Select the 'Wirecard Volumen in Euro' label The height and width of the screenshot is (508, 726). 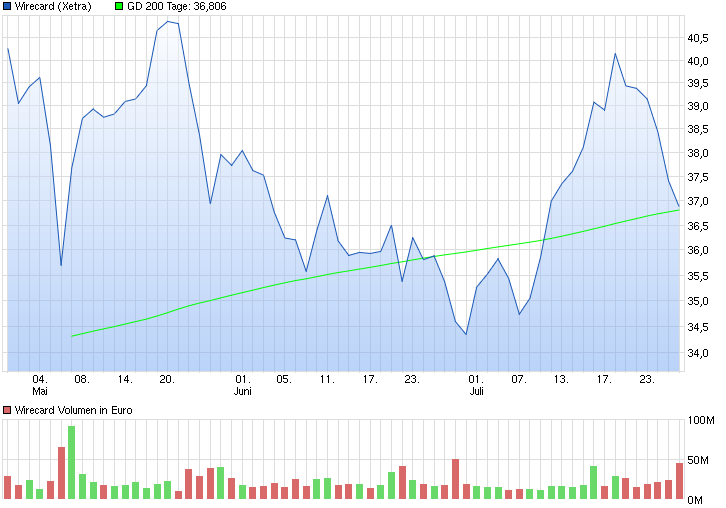click(x=73, y=410)
